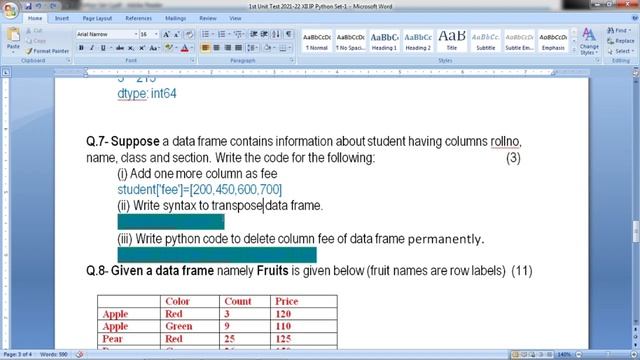640x360 pixels.
Task: Toggle Underline formatting
Action: tap(103, 48)
